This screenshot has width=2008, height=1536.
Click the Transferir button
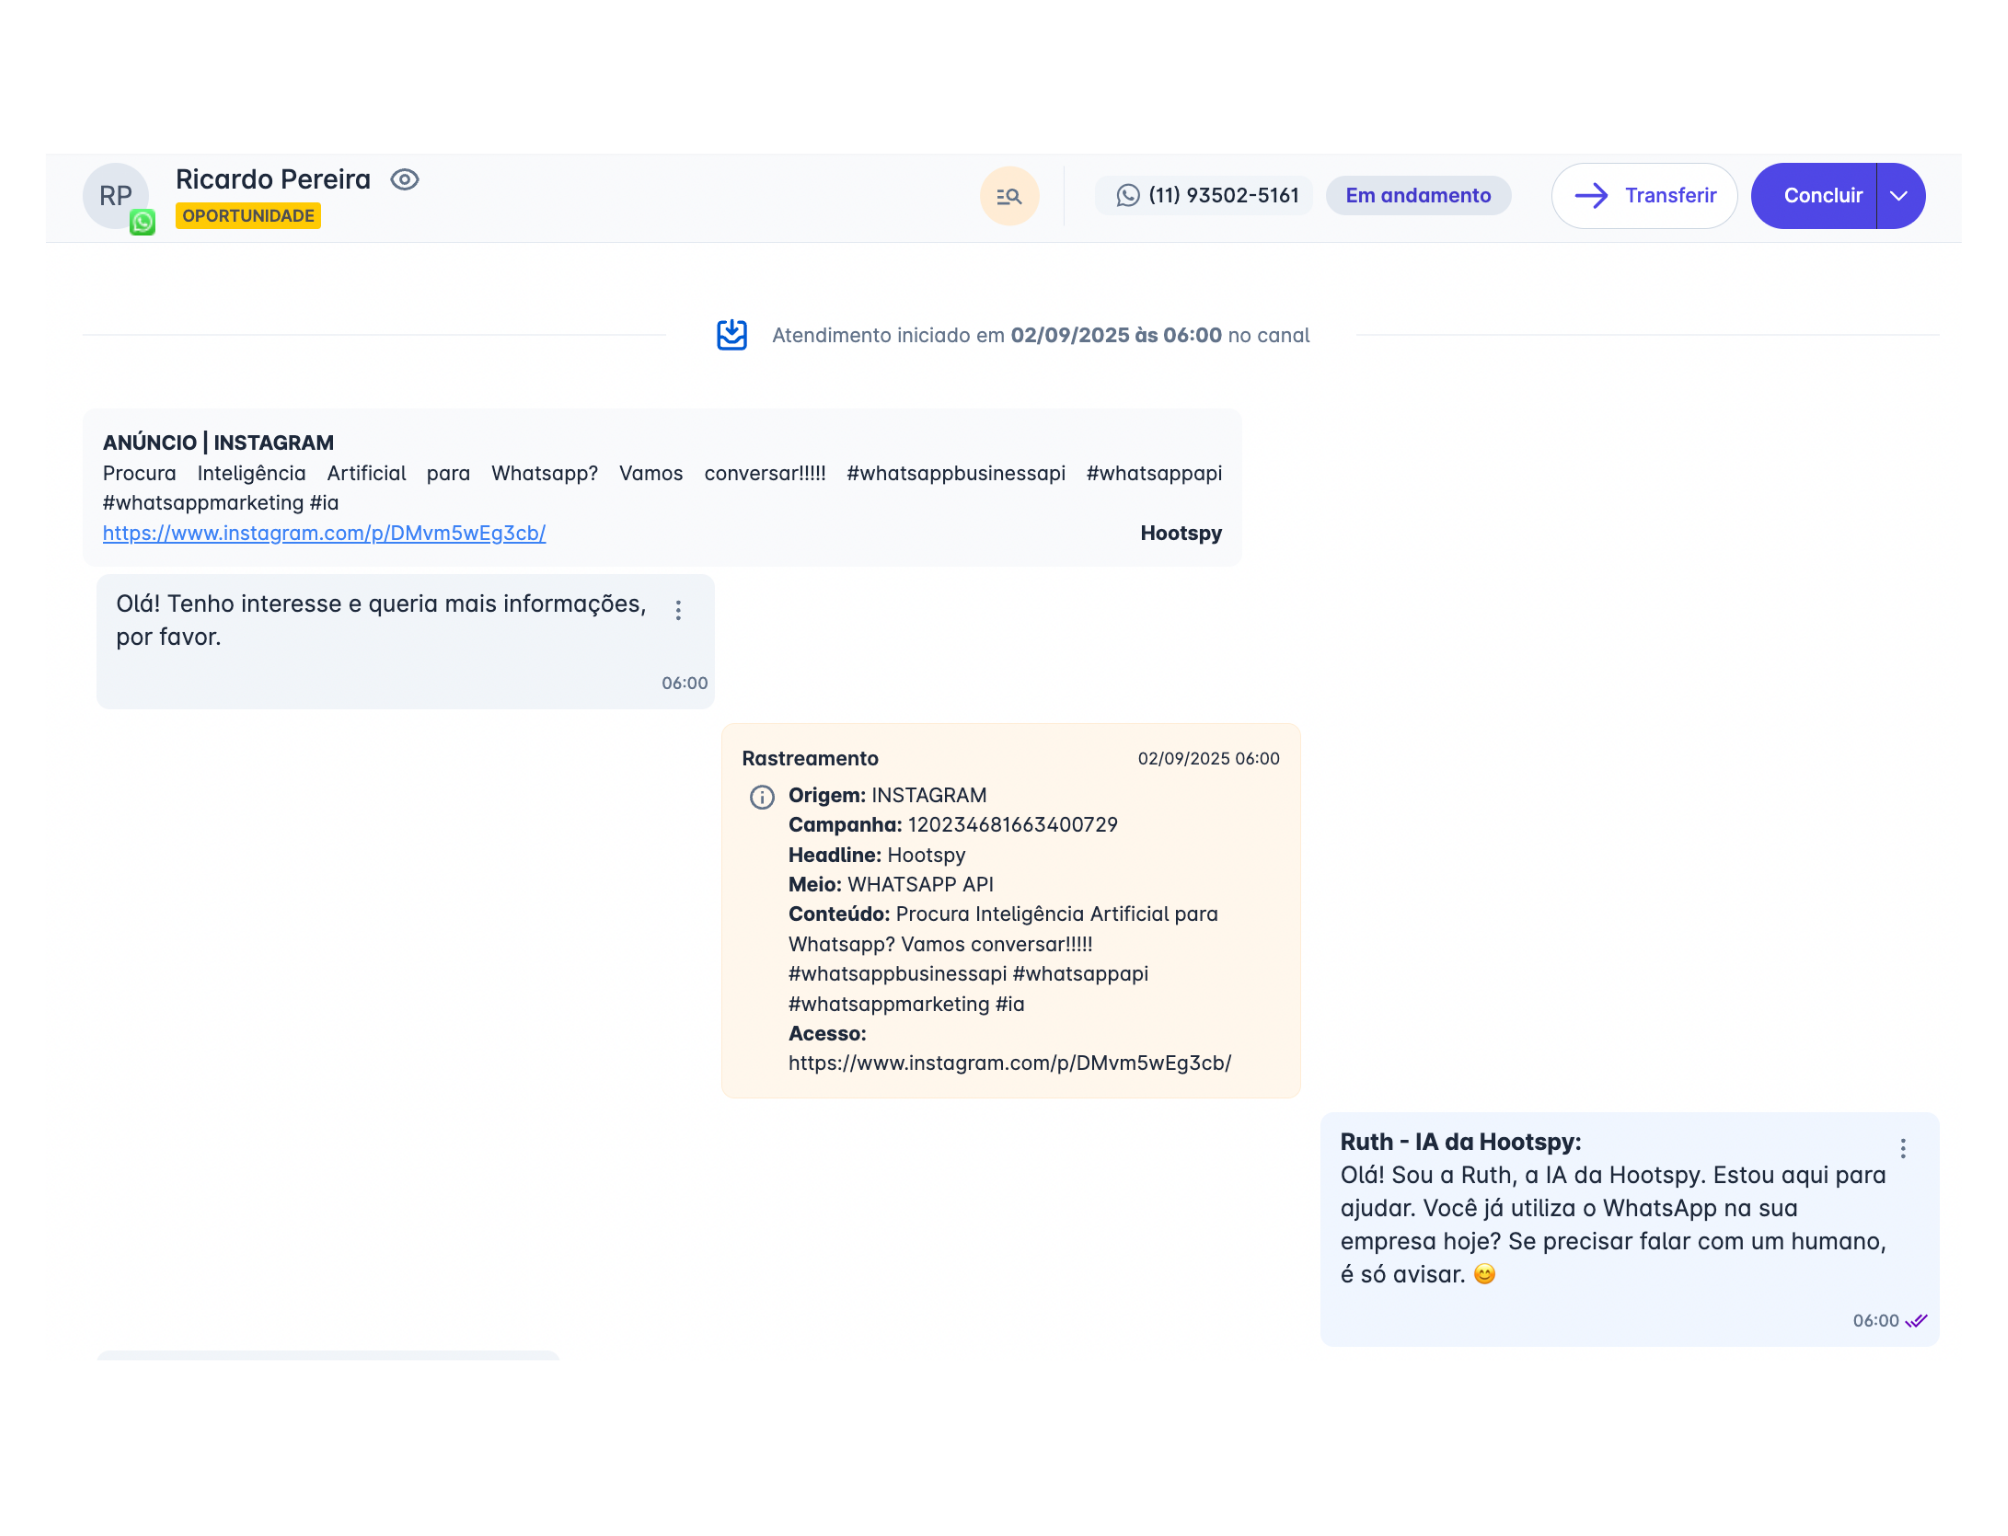click(1644, 196)
